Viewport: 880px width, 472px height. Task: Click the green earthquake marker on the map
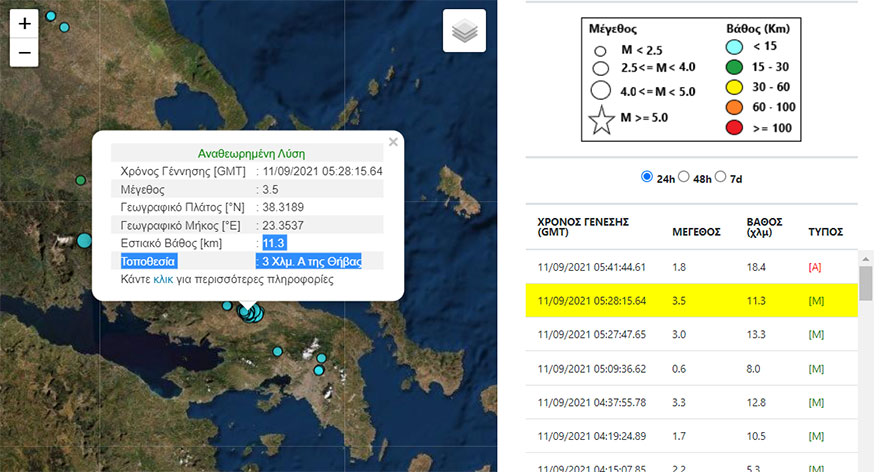(x=80, y=180)
